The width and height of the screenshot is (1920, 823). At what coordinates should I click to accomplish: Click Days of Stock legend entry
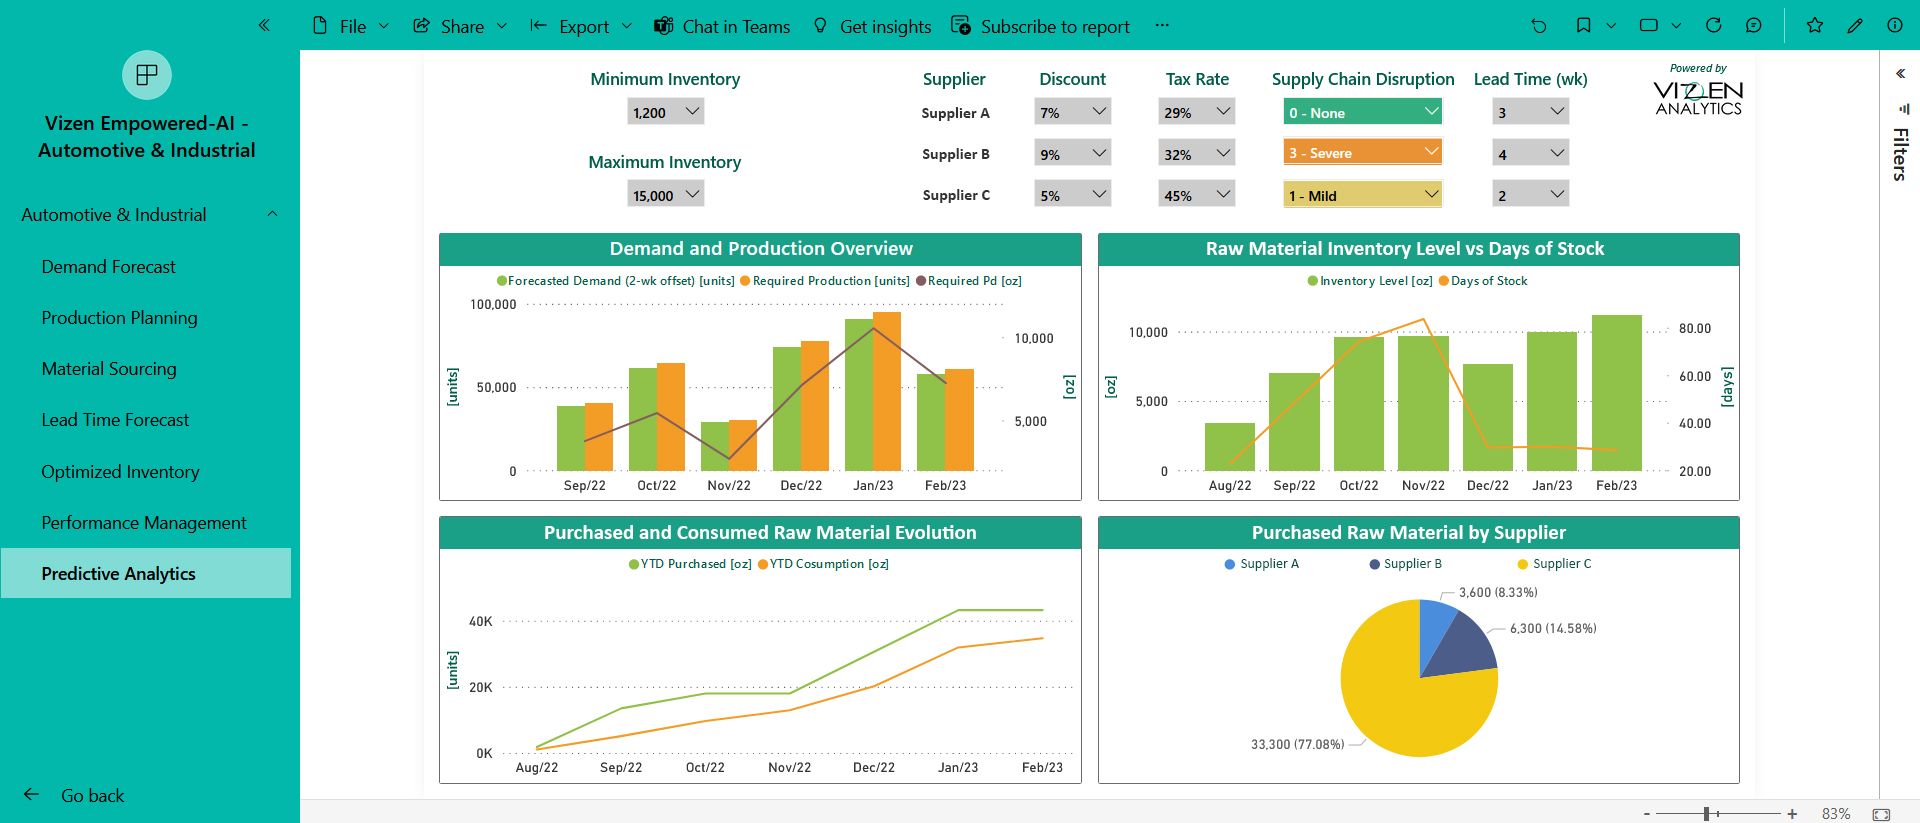(1483, 281)
